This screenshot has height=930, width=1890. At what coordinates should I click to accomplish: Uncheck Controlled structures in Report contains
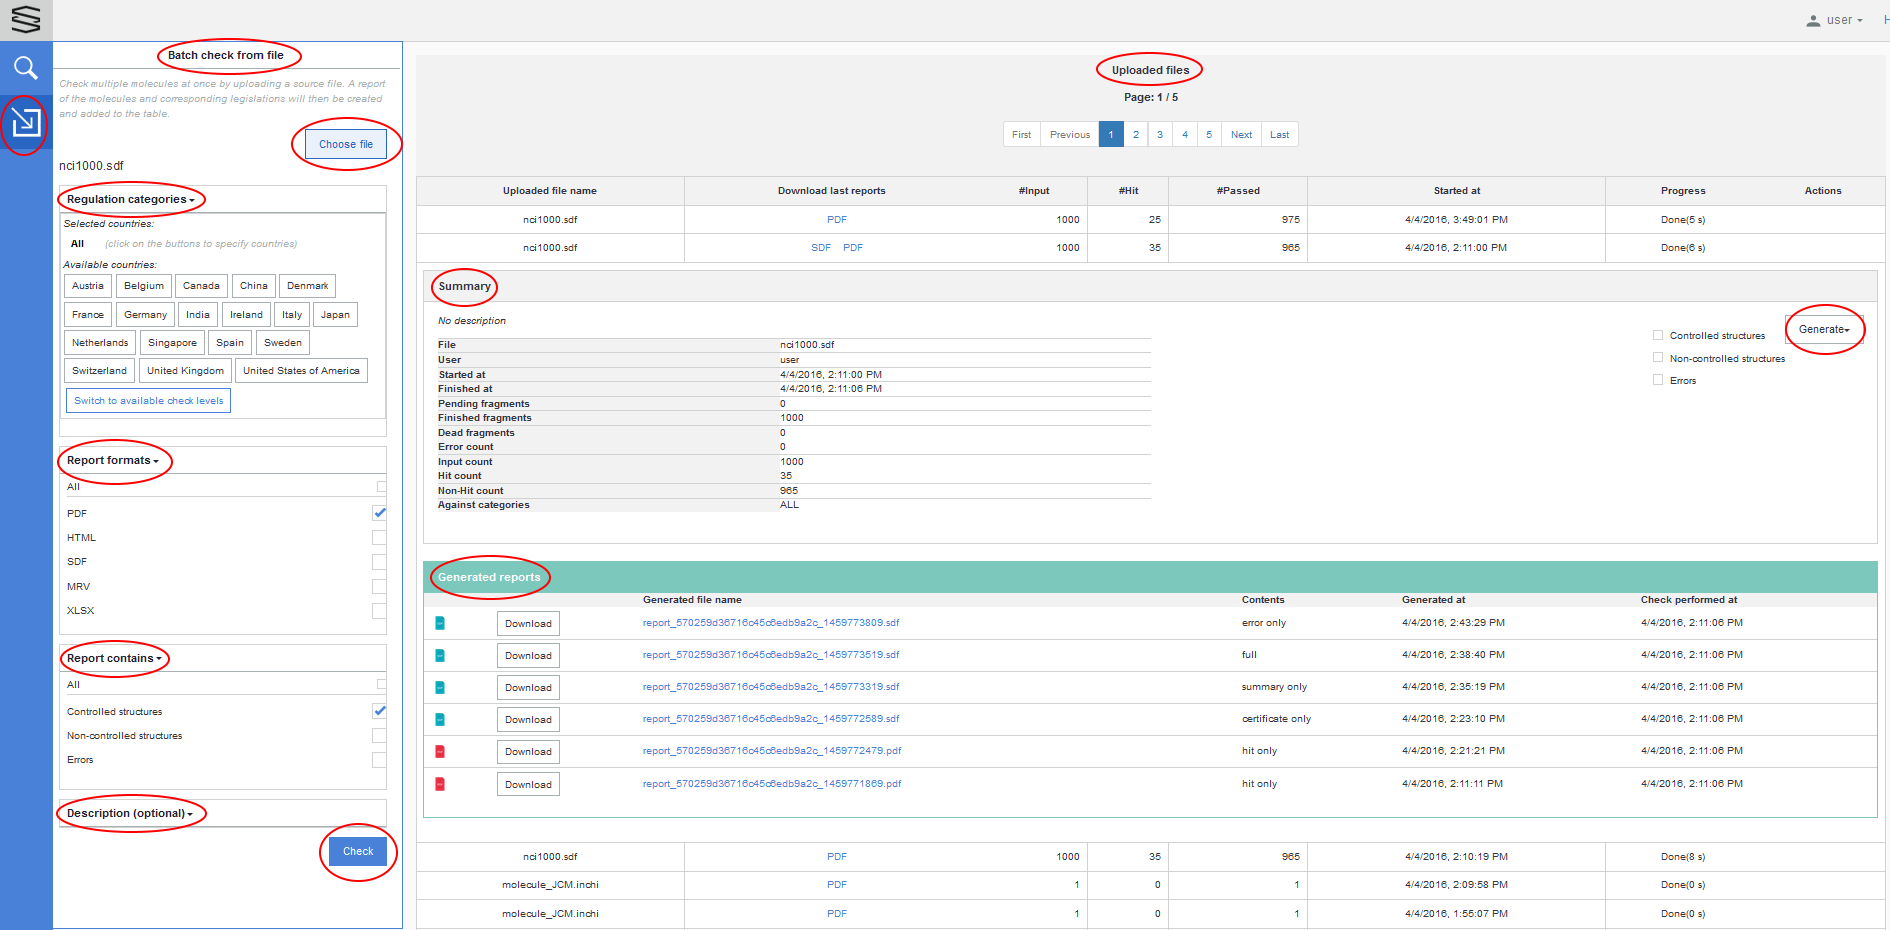click(x=379, y=711)
